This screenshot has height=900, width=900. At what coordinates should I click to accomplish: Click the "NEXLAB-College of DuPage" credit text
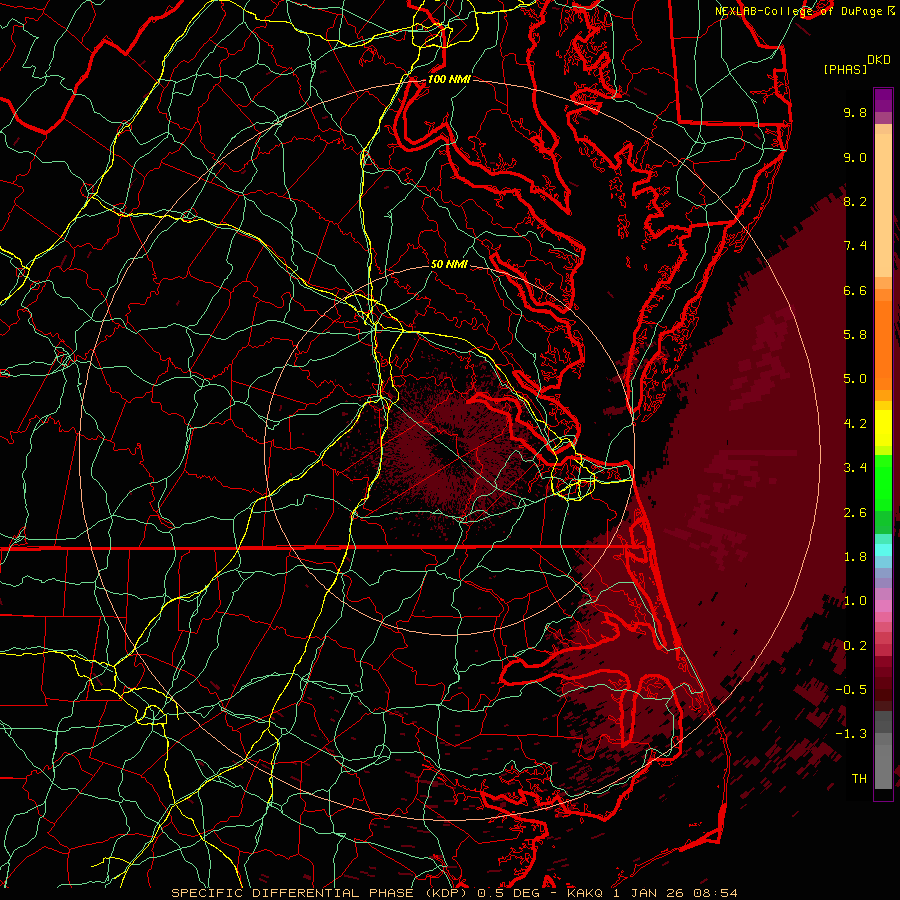pos(801,11)
